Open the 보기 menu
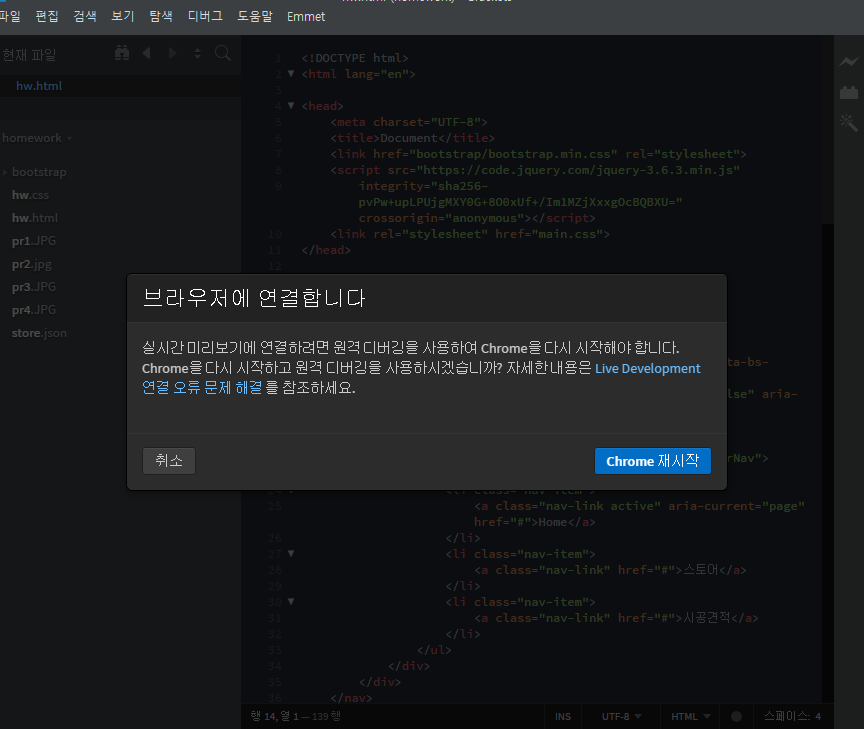864x729 pixels. click(x=123, y=17)
